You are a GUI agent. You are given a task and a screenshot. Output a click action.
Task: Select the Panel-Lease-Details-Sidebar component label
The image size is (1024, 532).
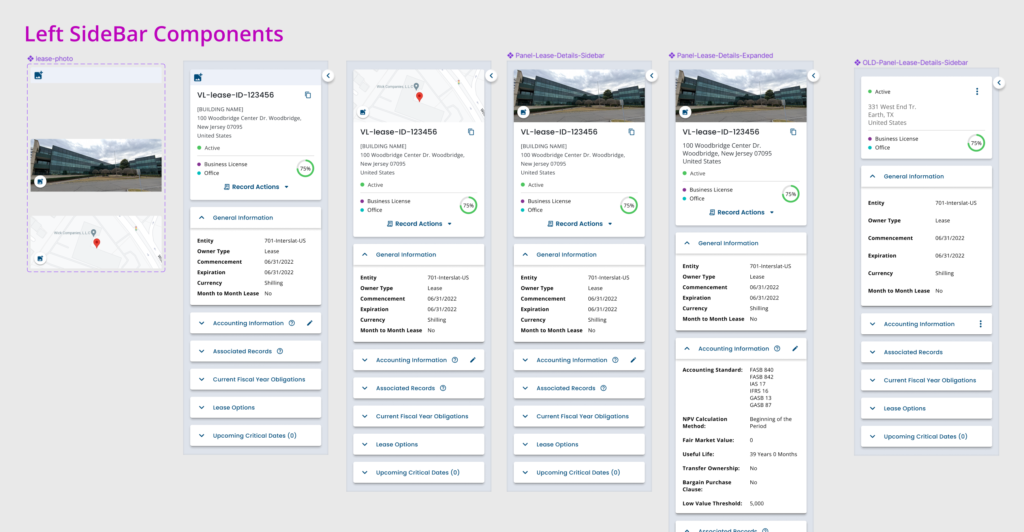click(559, 56)
